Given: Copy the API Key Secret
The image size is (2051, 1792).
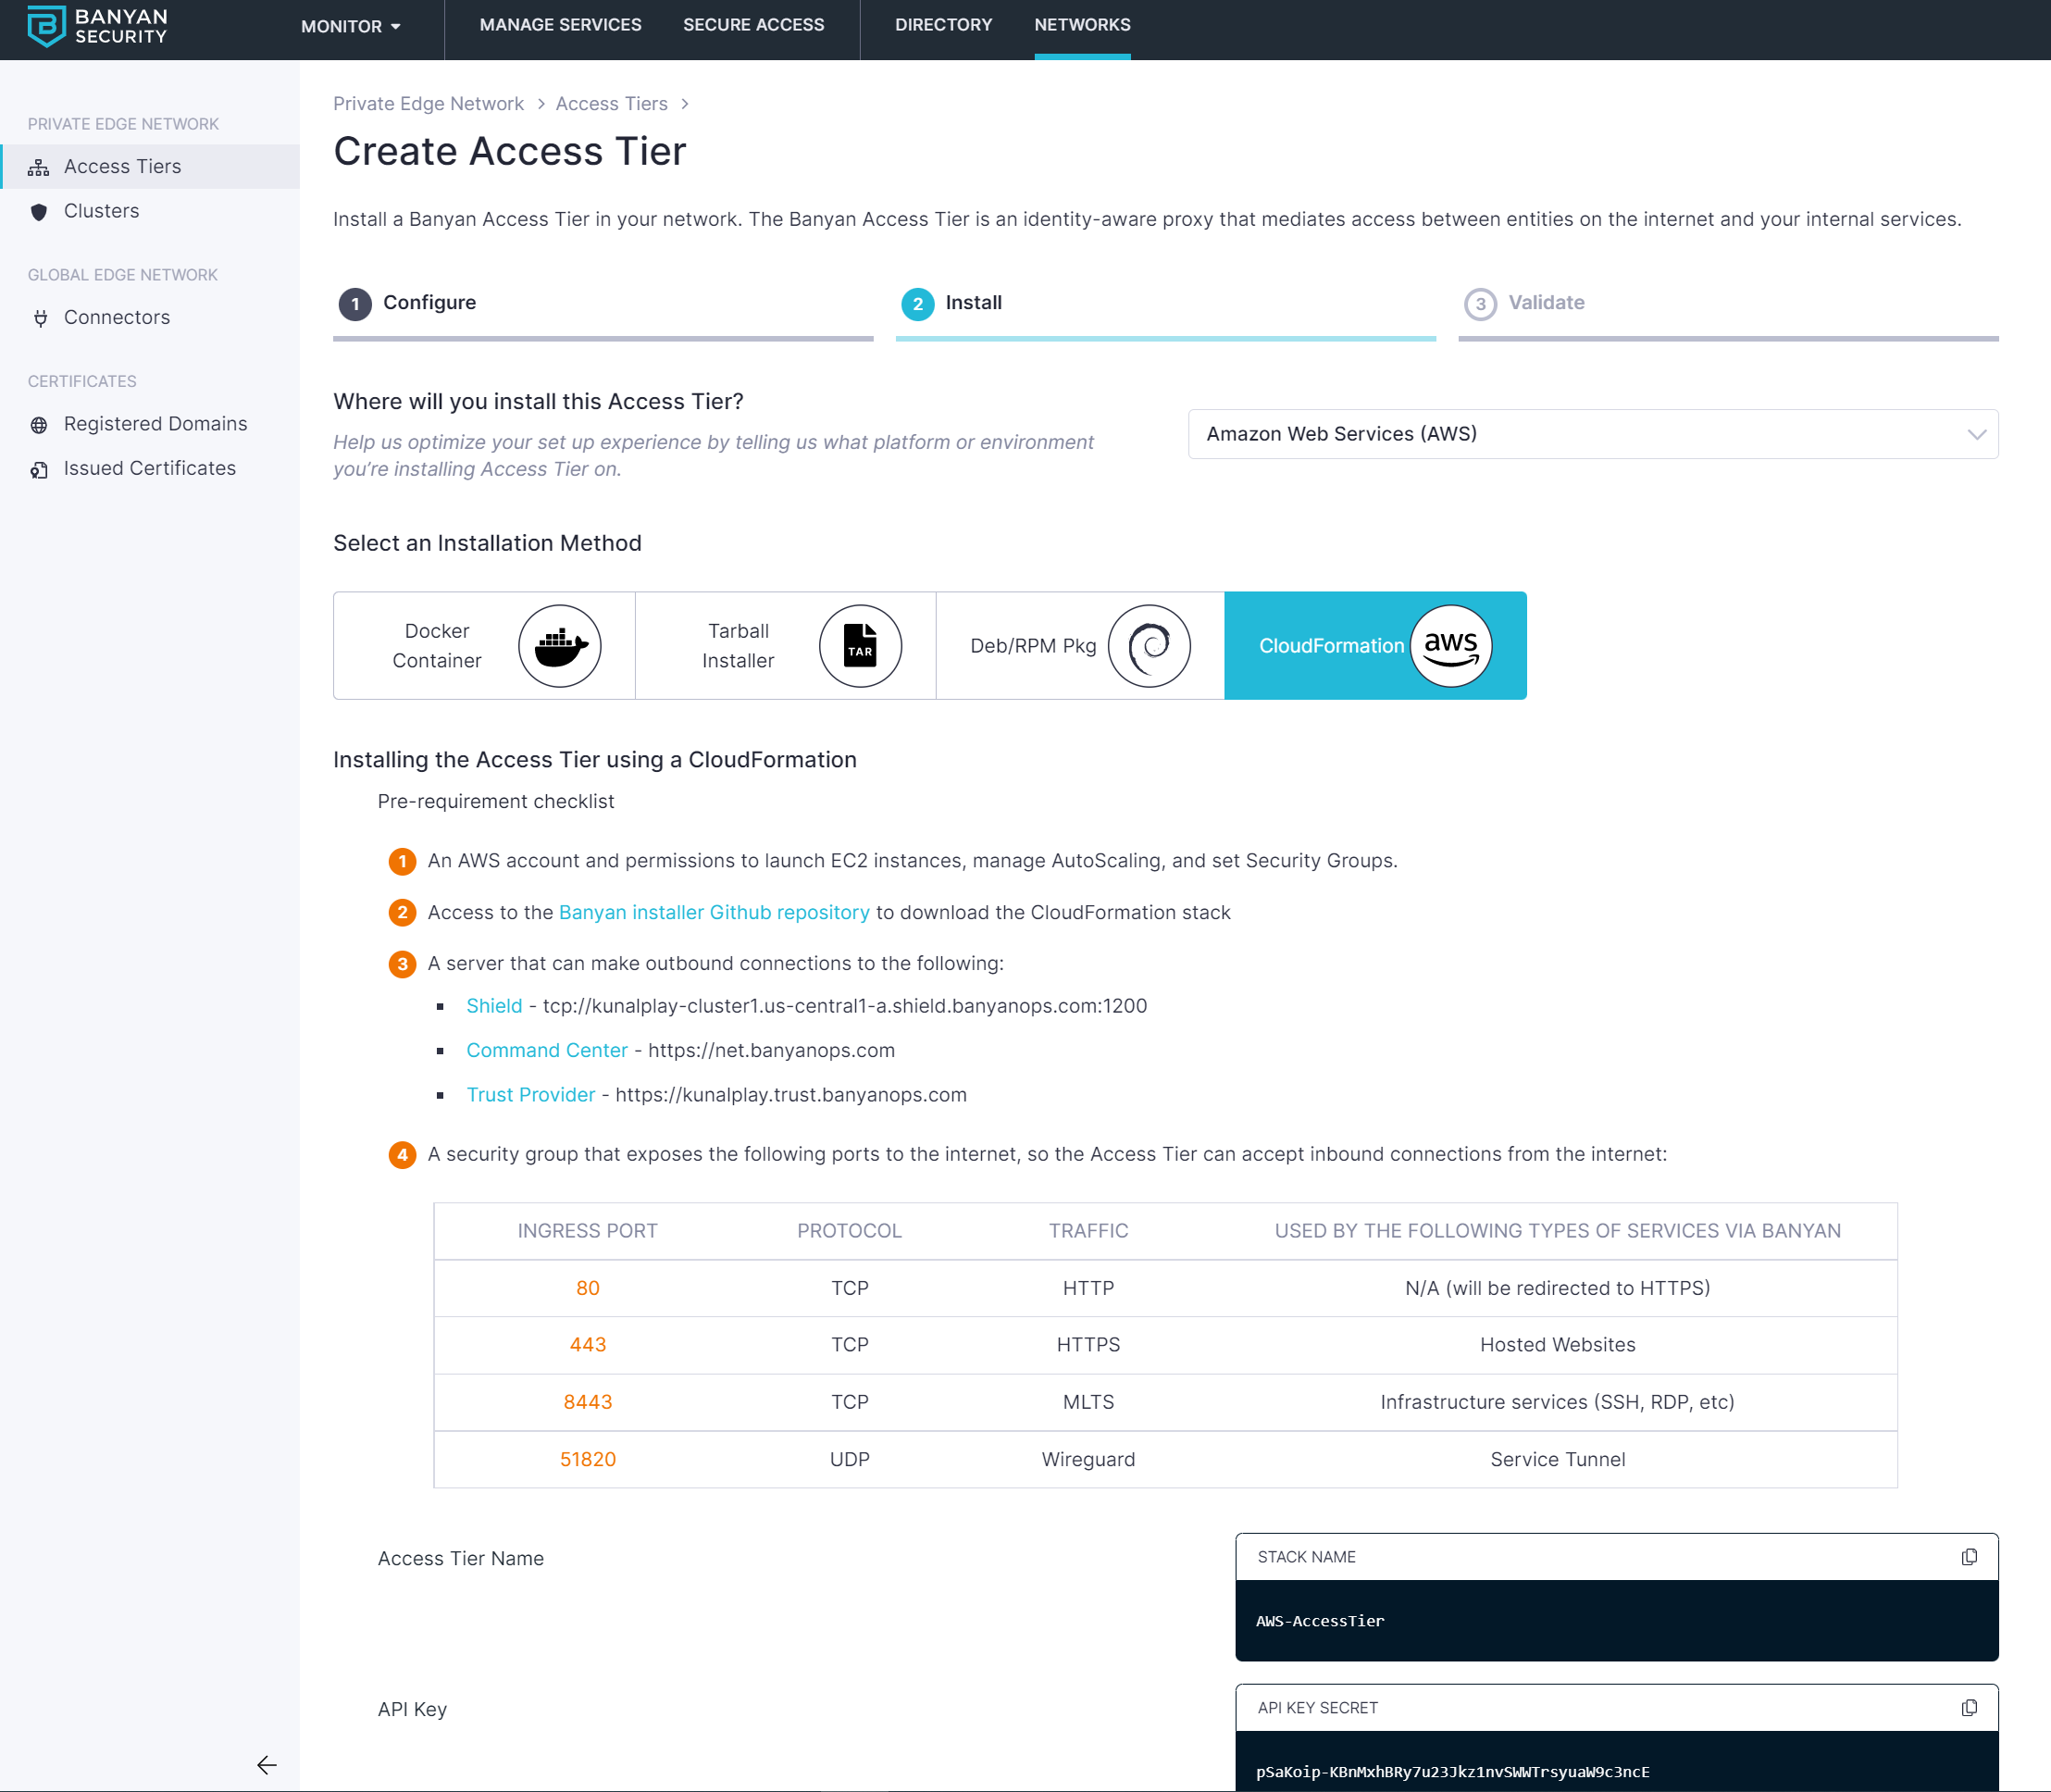Looking at the screenshot, I should [1969, 1708].
